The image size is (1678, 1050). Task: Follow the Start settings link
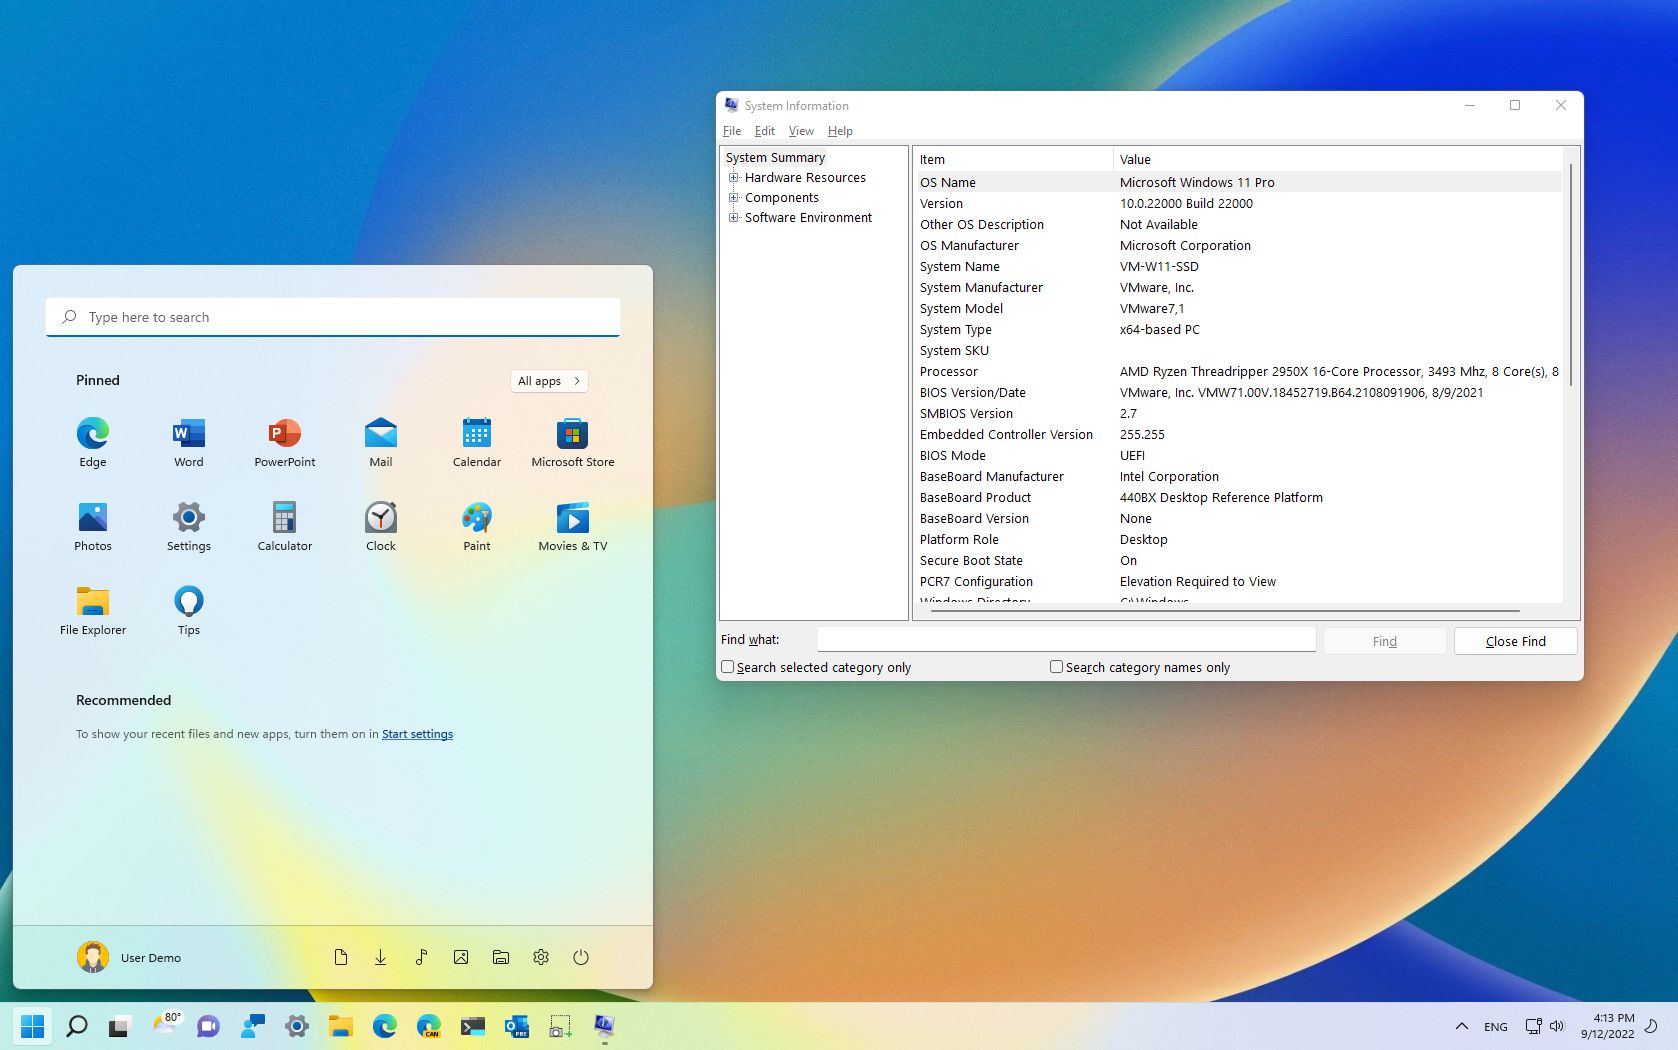coord(417,733)
